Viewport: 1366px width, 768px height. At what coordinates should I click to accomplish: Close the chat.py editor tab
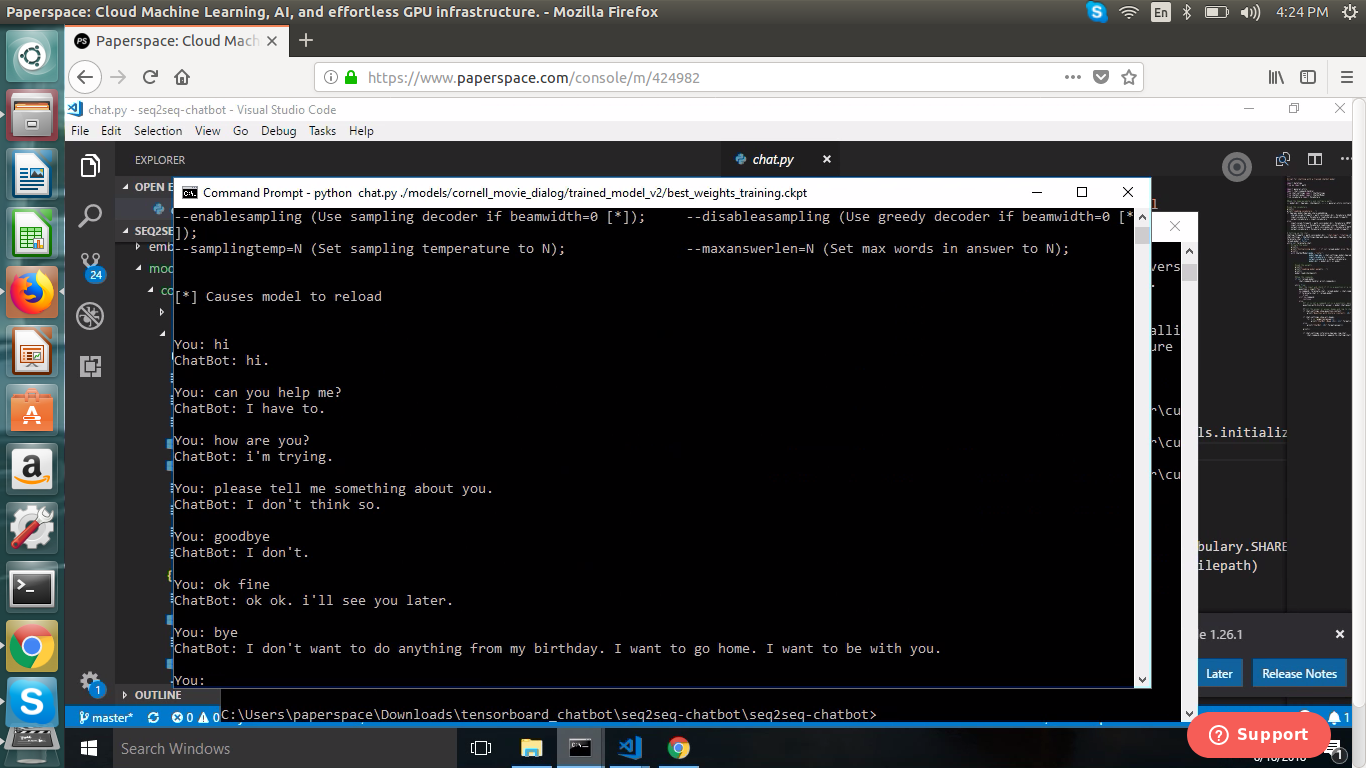[x=827, y=159]
